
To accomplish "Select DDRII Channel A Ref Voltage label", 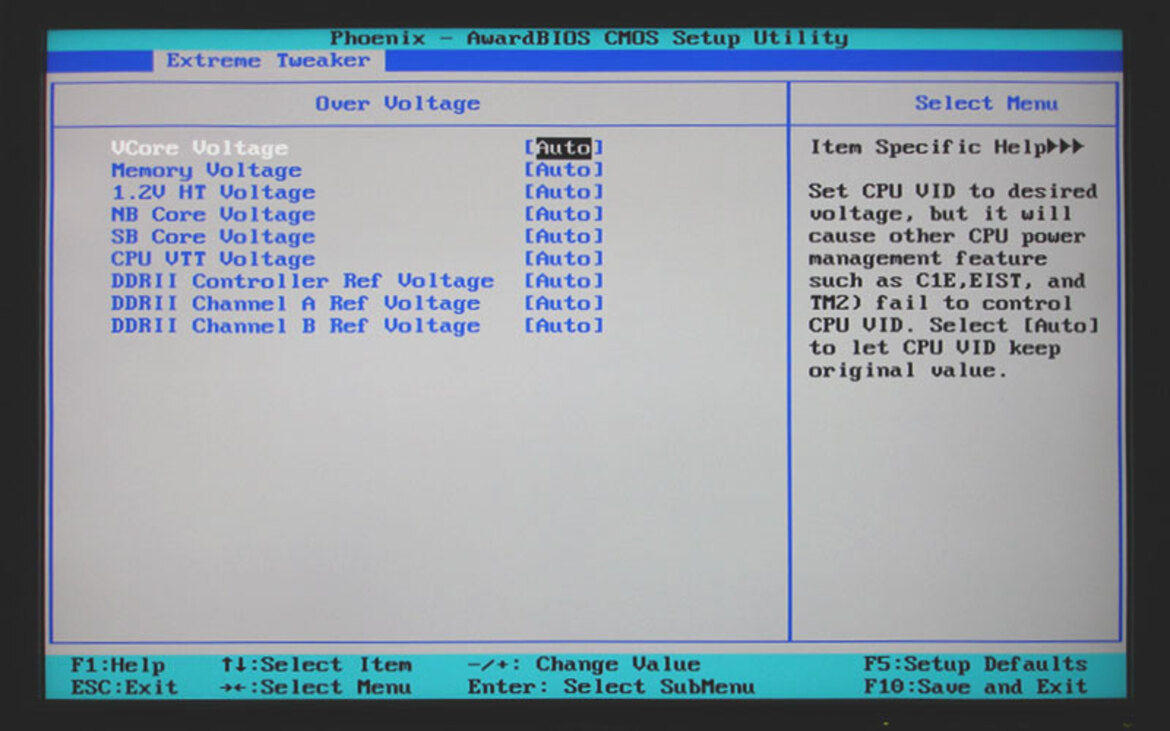I will point(295,304).
